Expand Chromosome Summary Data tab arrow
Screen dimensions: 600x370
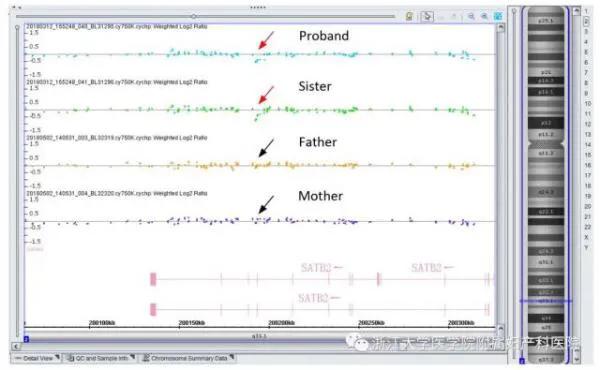[232, 357]
